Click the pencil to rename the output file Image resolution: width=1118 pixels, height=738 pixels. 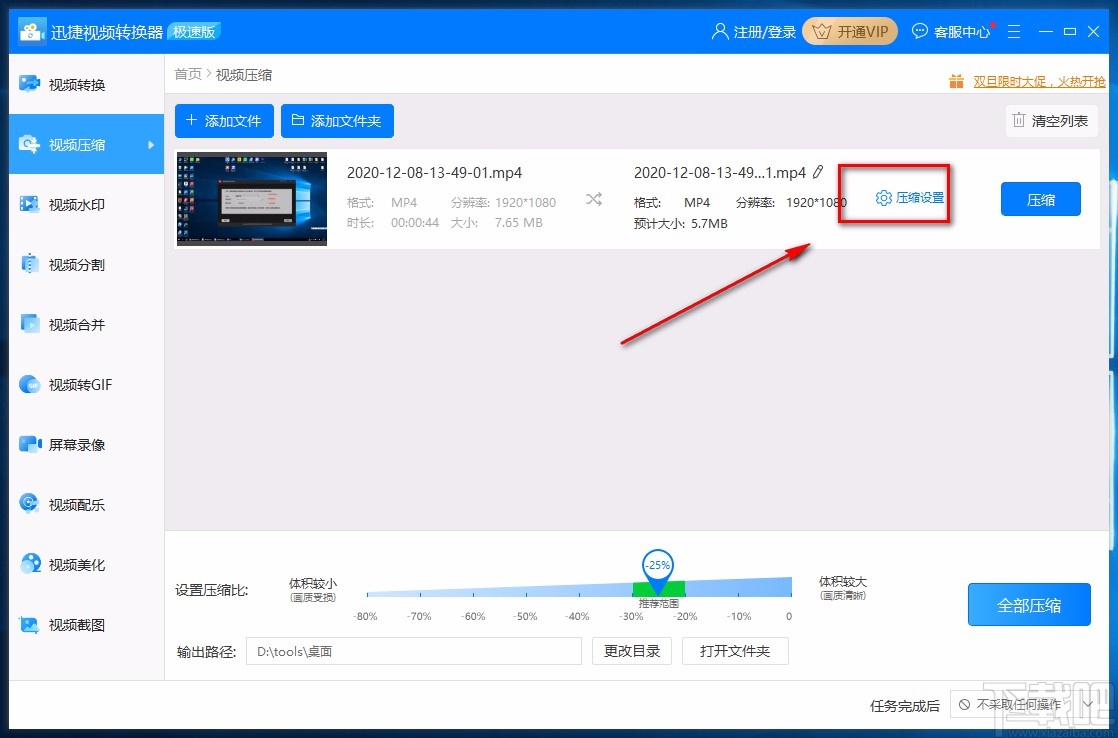click(x=818, y=172)
